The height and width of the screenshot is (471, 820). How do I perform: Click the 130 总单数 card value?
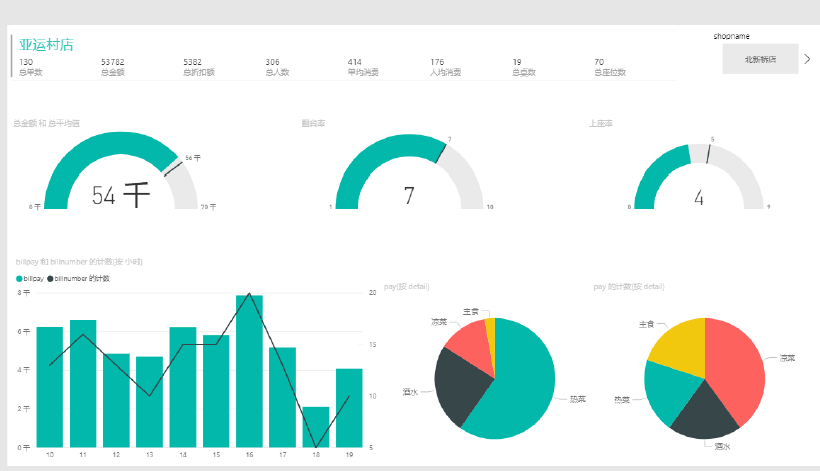(x=26, y=62)
